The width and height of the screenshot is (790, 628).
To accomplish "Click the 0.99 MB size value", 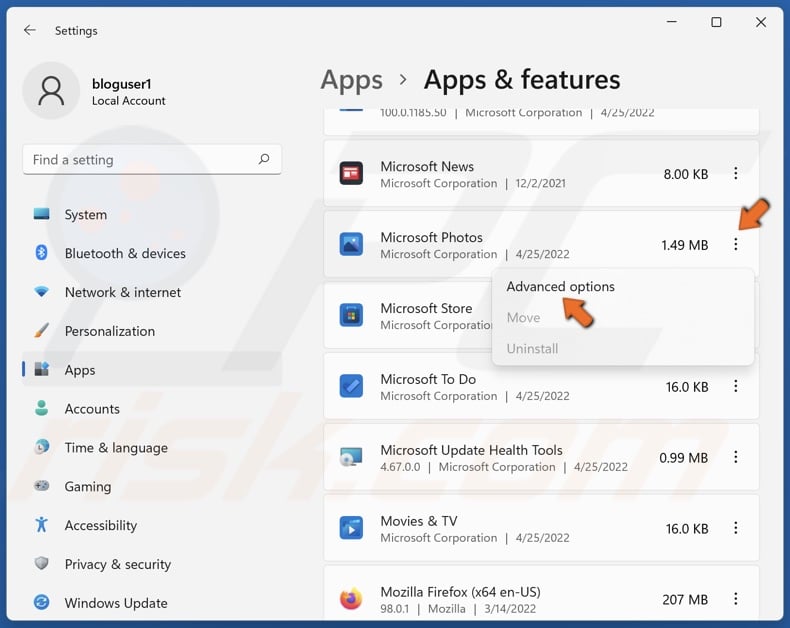I will click(x=684, y=458).
